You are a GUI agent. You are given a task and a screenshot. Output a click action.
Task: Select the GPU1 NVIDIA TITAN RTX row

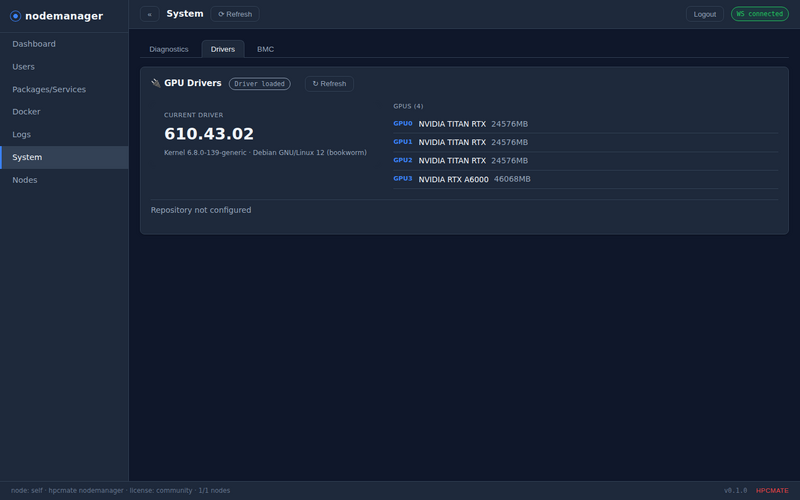586,142
